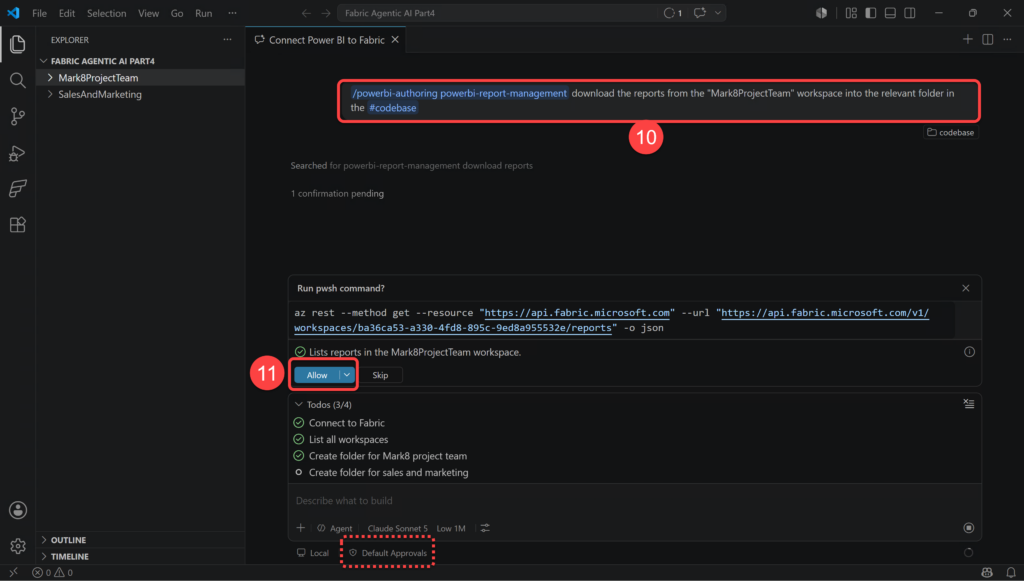This screenshot has height=581, width=1024.
Task: Open the Claude Sonnet 5 model picker
Action: coord(397,528)
